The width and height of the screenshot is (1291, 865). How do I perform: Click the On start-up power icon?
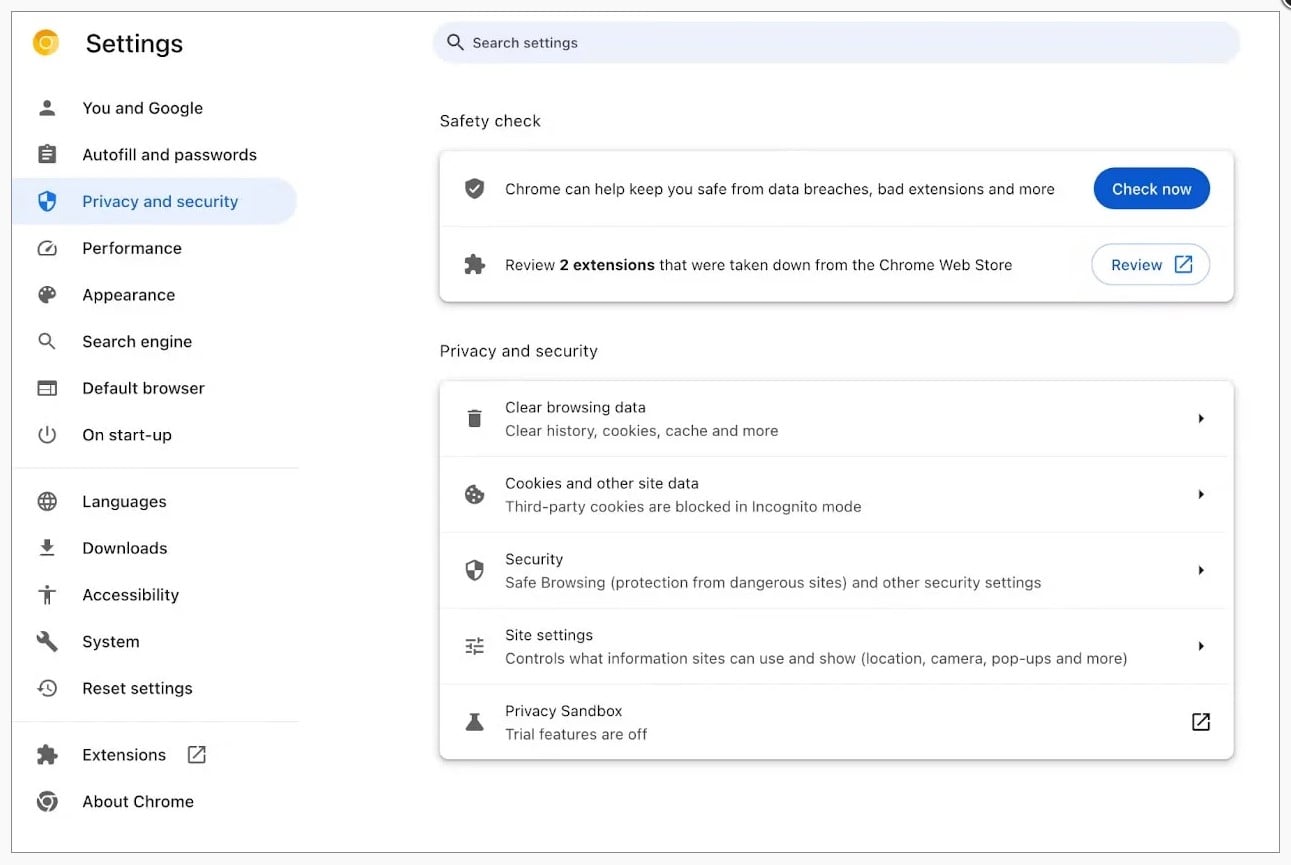(x=47, y=435)
